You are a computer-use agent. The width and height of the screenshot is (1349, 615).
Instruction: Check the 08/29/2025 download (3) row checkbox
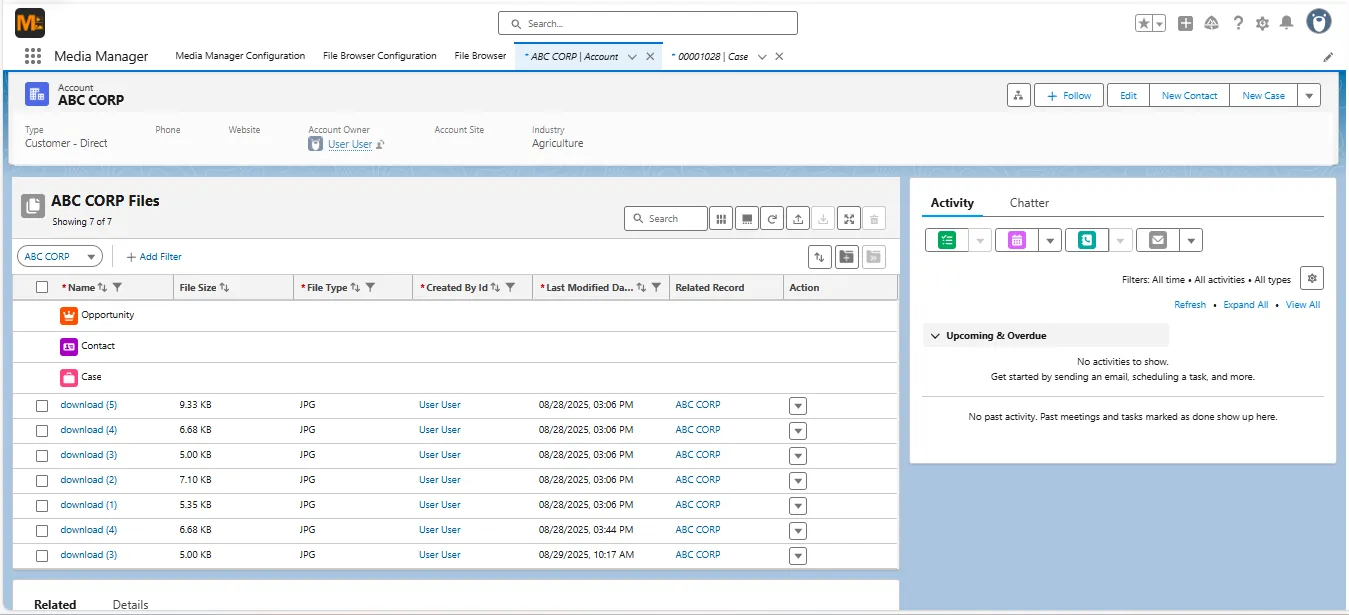click(42, 556)
